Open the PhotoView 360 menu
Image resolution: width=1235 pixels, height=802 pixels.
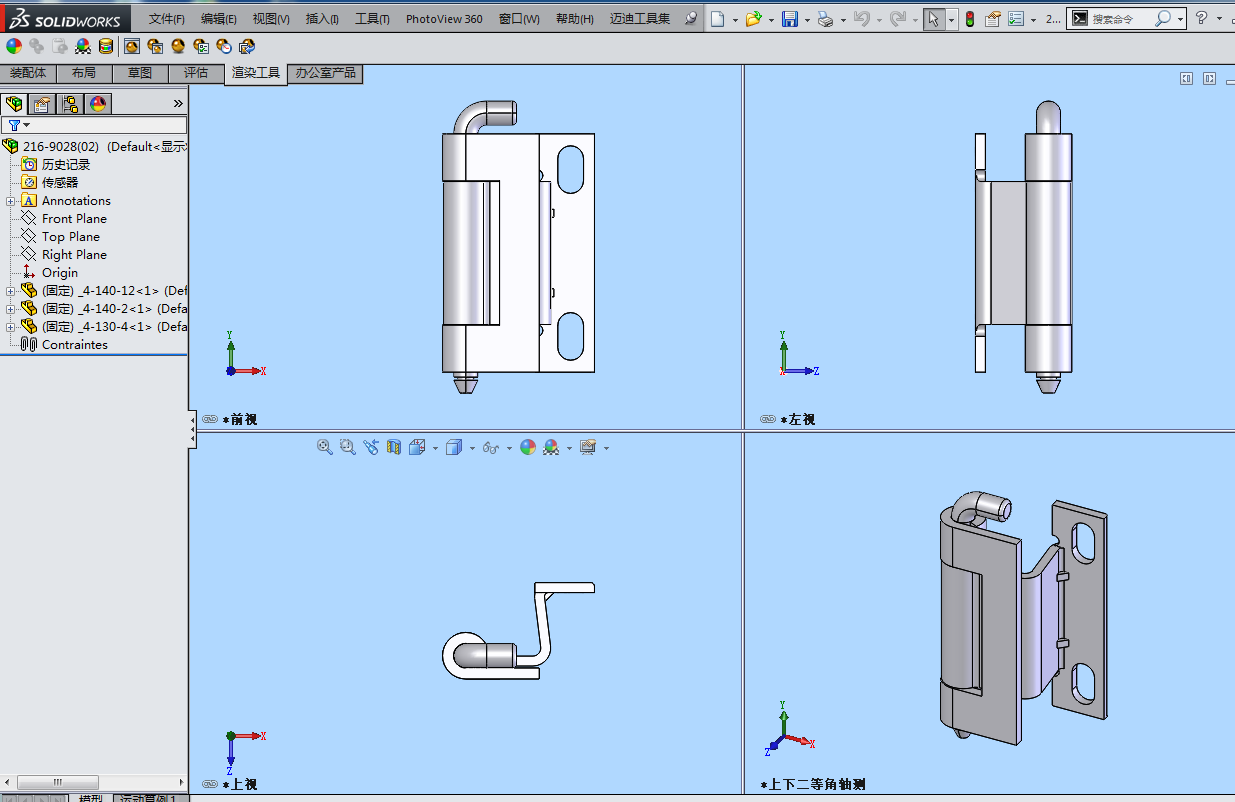pos(444,18)
